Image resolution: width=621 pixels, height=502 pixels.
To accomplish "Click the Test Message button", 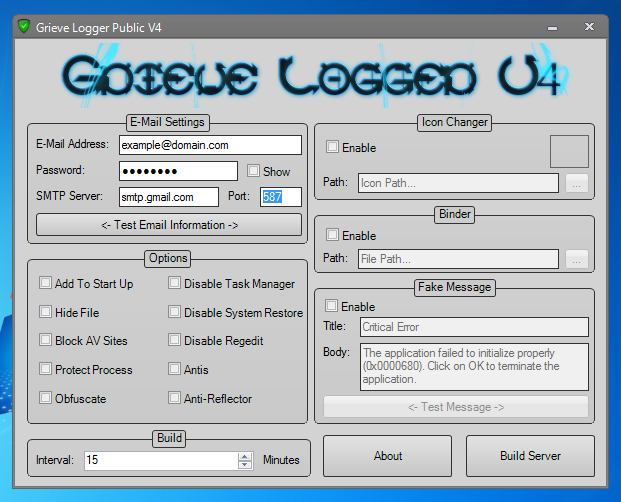I will 456,407.
